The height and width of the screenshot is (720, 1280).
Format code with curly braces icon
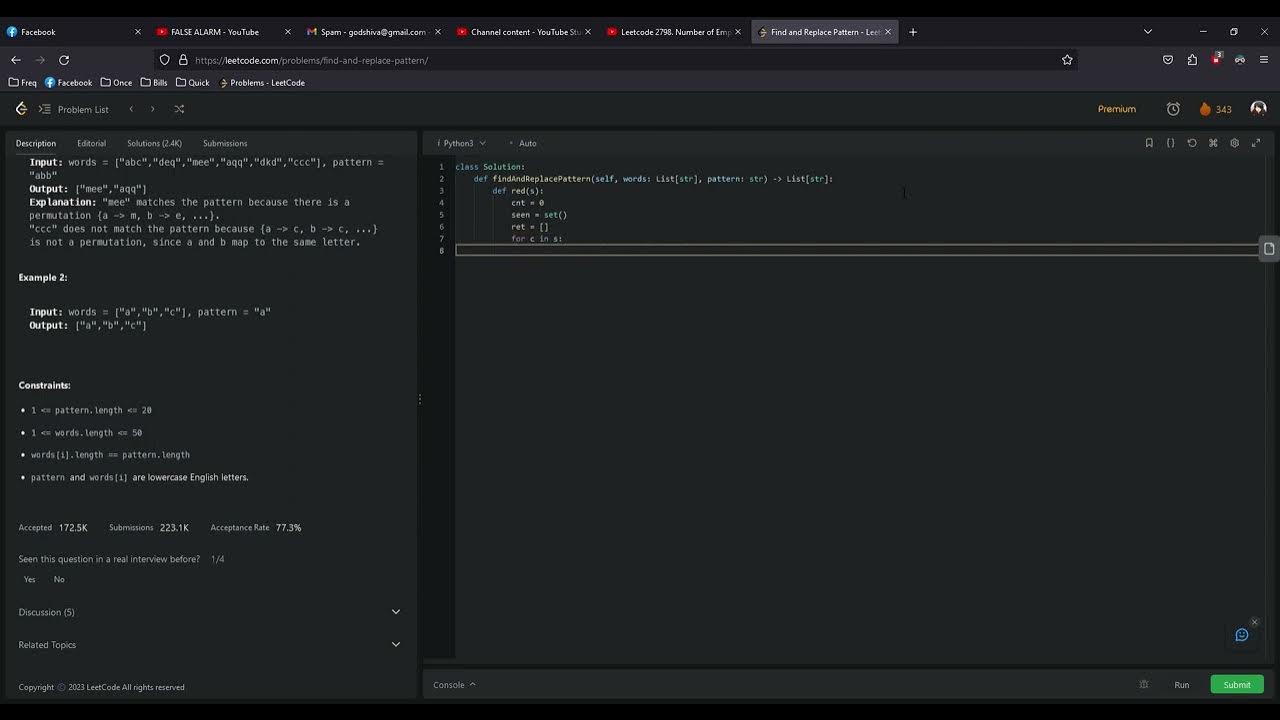tap(1170, 143)
